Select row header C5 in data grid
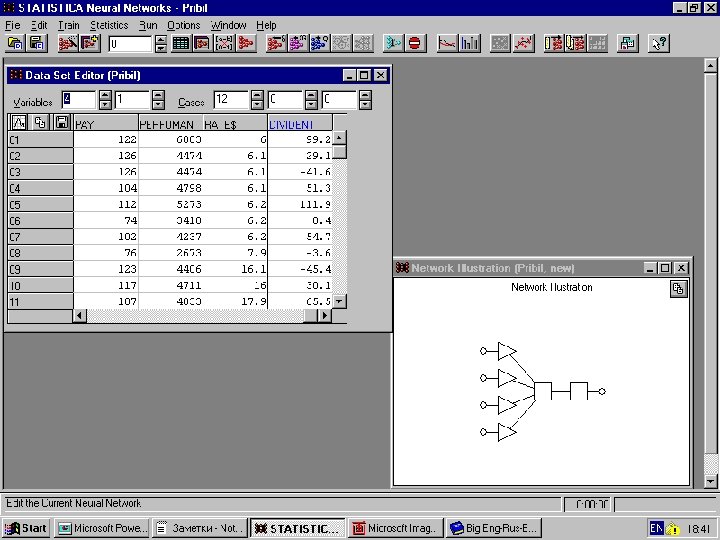The image size is (720, 540). click(38, 204)
